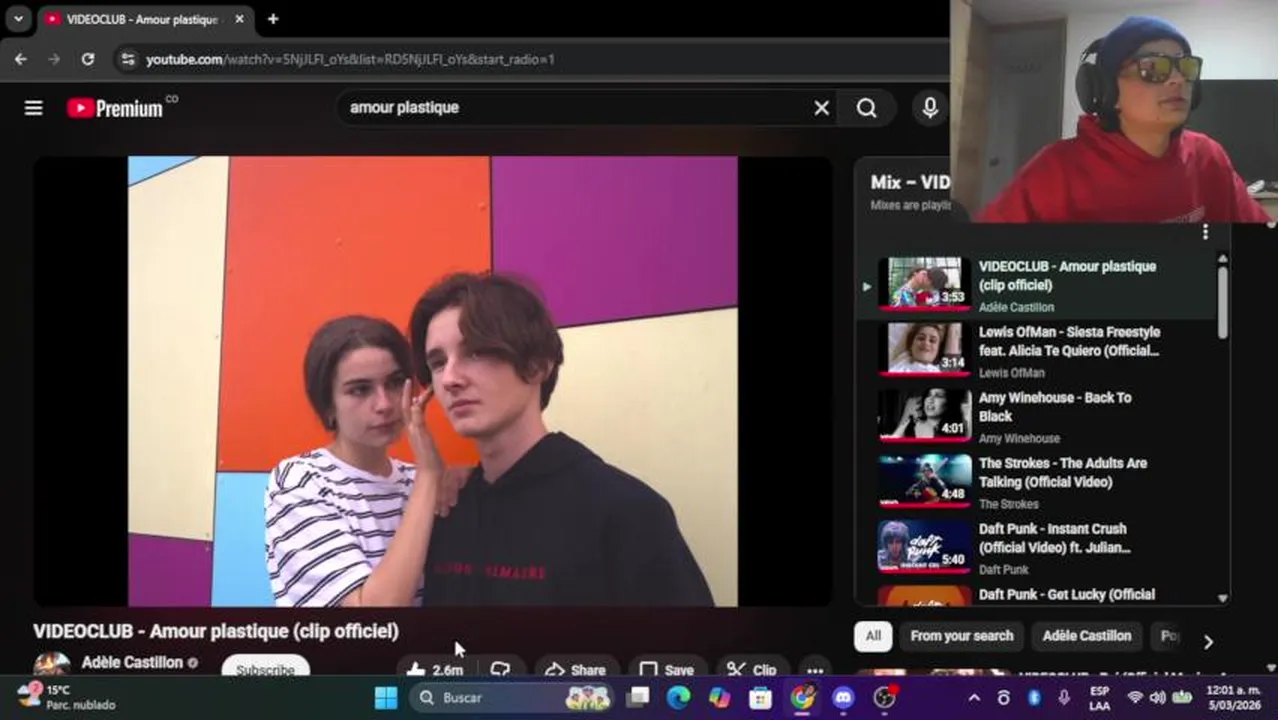Open the clock showing 12:01 a. m.
This screenshot has height=720, width=1278.
tap(1233, 698)
